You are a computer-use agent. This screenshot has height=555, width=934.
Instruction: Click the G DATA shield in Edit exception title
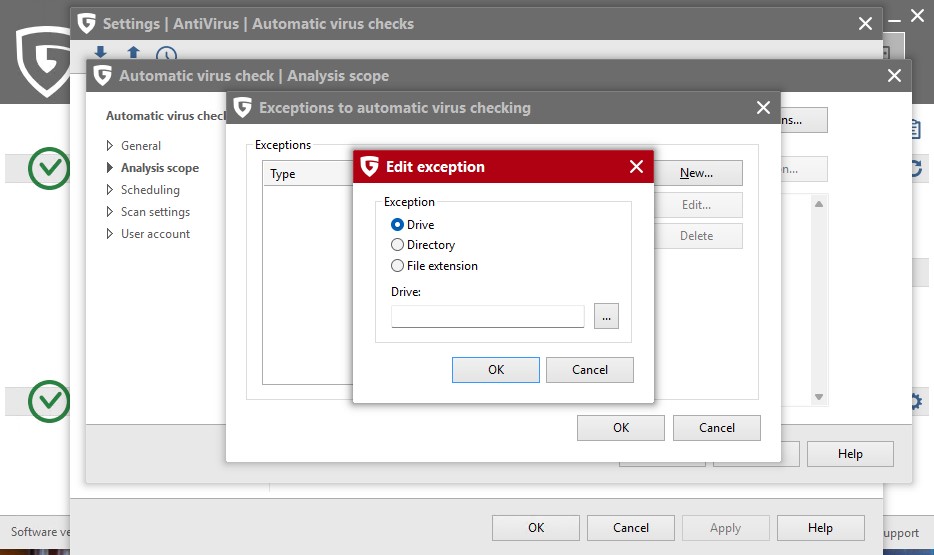click(369, 166)
